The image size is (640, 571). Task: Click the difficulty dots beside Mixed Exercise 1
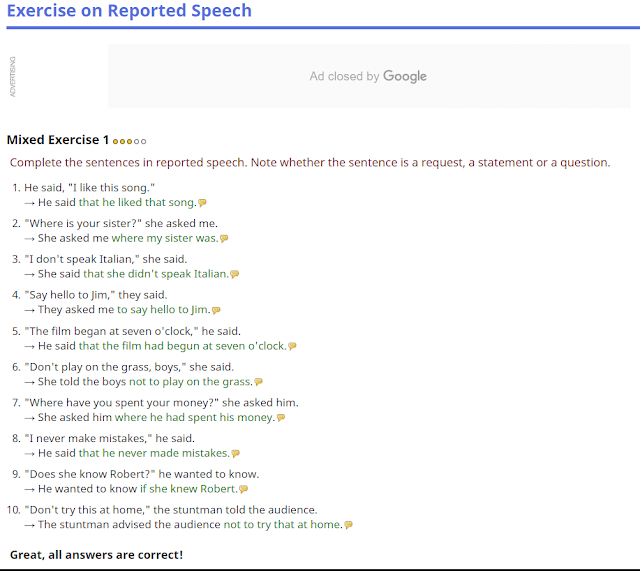[129, 141]
